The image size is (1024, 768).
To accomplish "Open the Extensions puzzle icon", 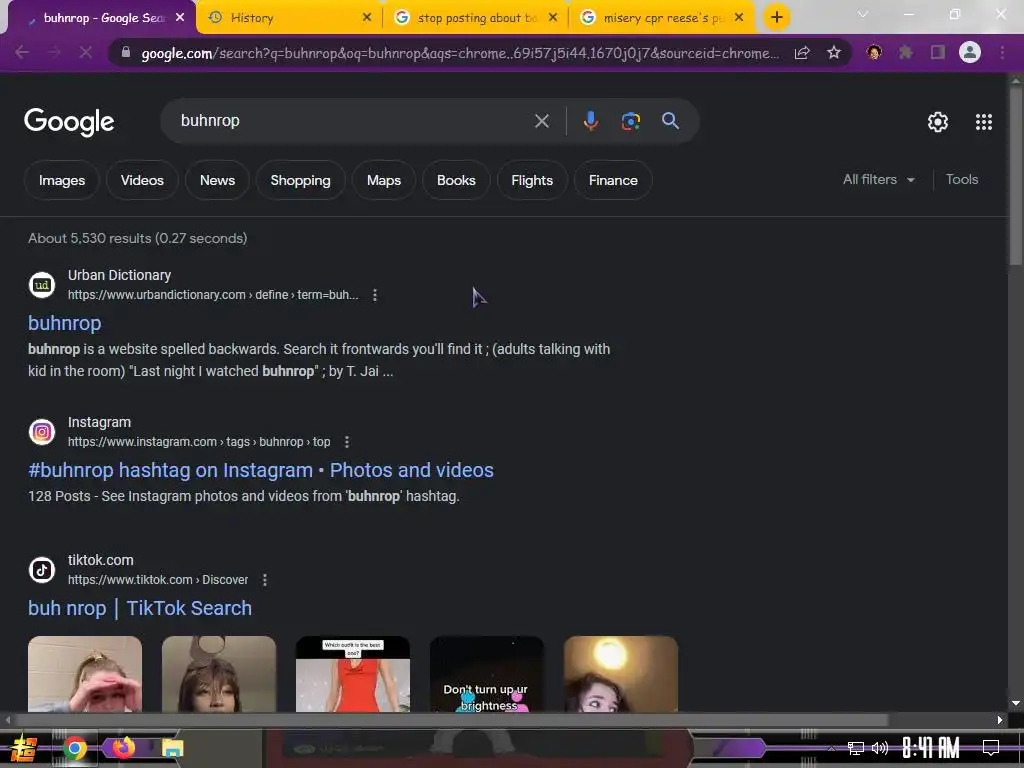I will (906, 52).
